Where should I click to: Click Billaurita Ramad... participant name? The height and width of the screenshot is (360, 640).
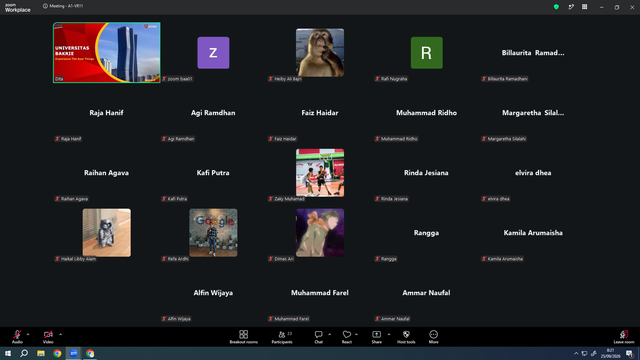[533, 53]
